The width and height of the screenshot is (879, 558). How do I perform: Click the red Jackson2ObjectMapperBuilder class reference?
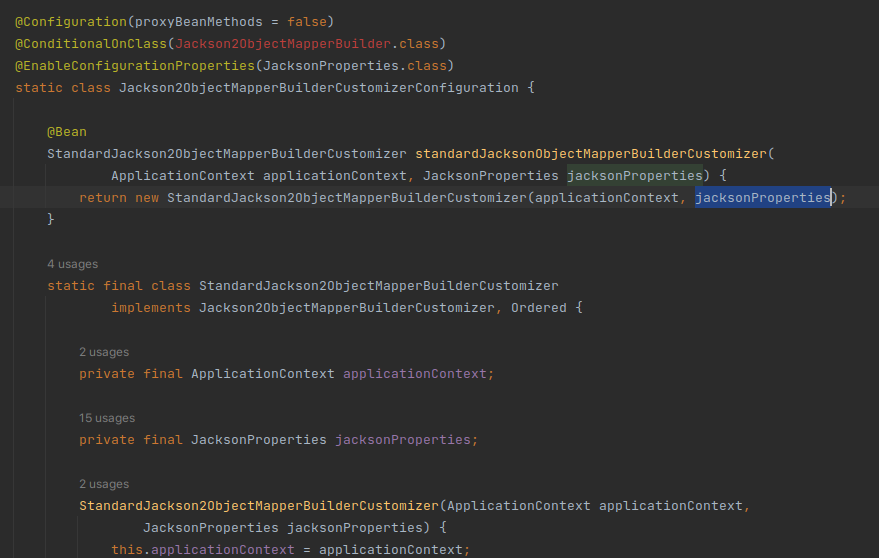283,44
